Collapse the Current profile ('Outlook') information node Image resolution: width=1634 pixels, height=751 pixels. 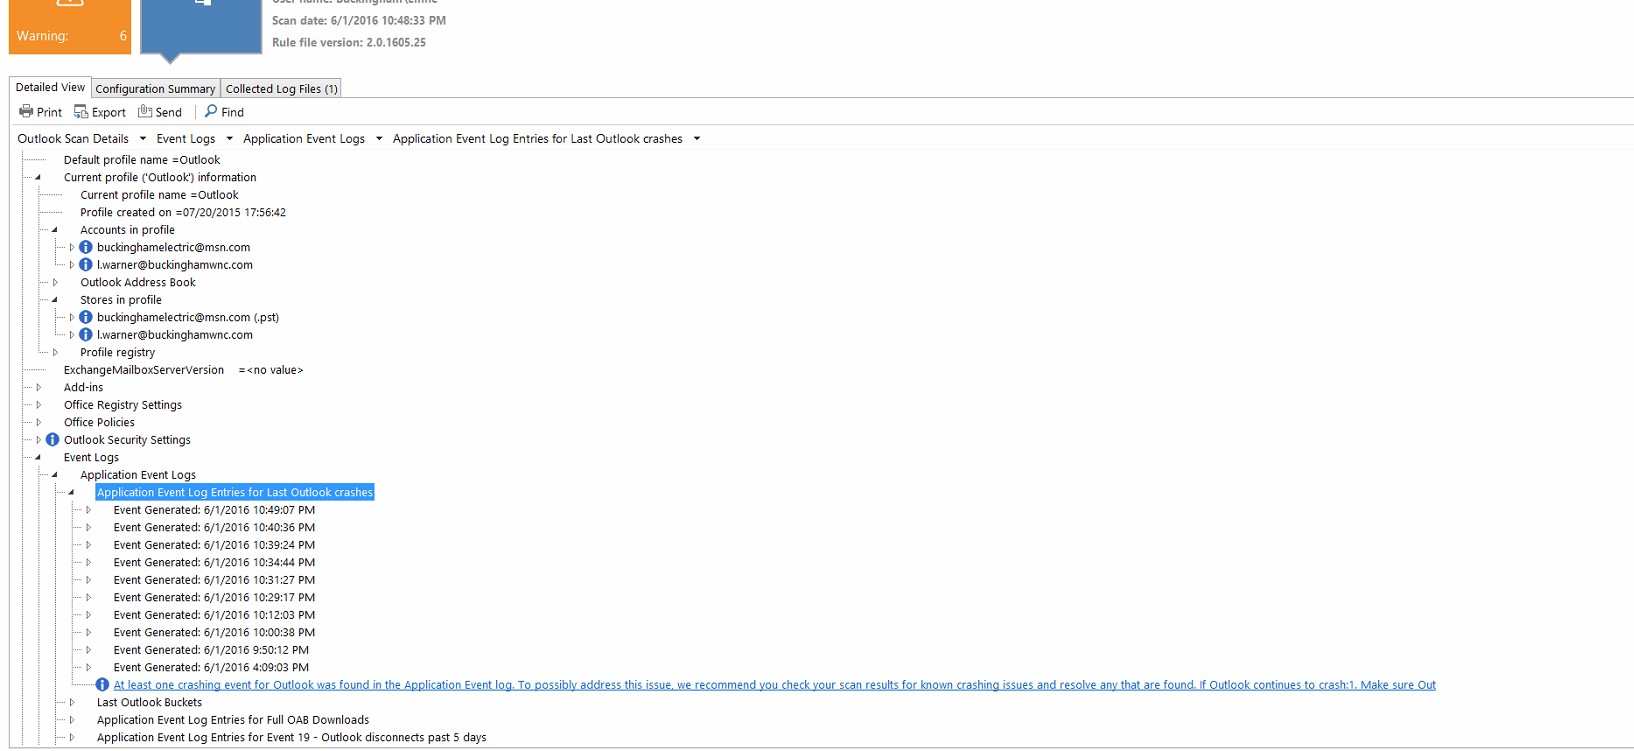pos(38,177)
